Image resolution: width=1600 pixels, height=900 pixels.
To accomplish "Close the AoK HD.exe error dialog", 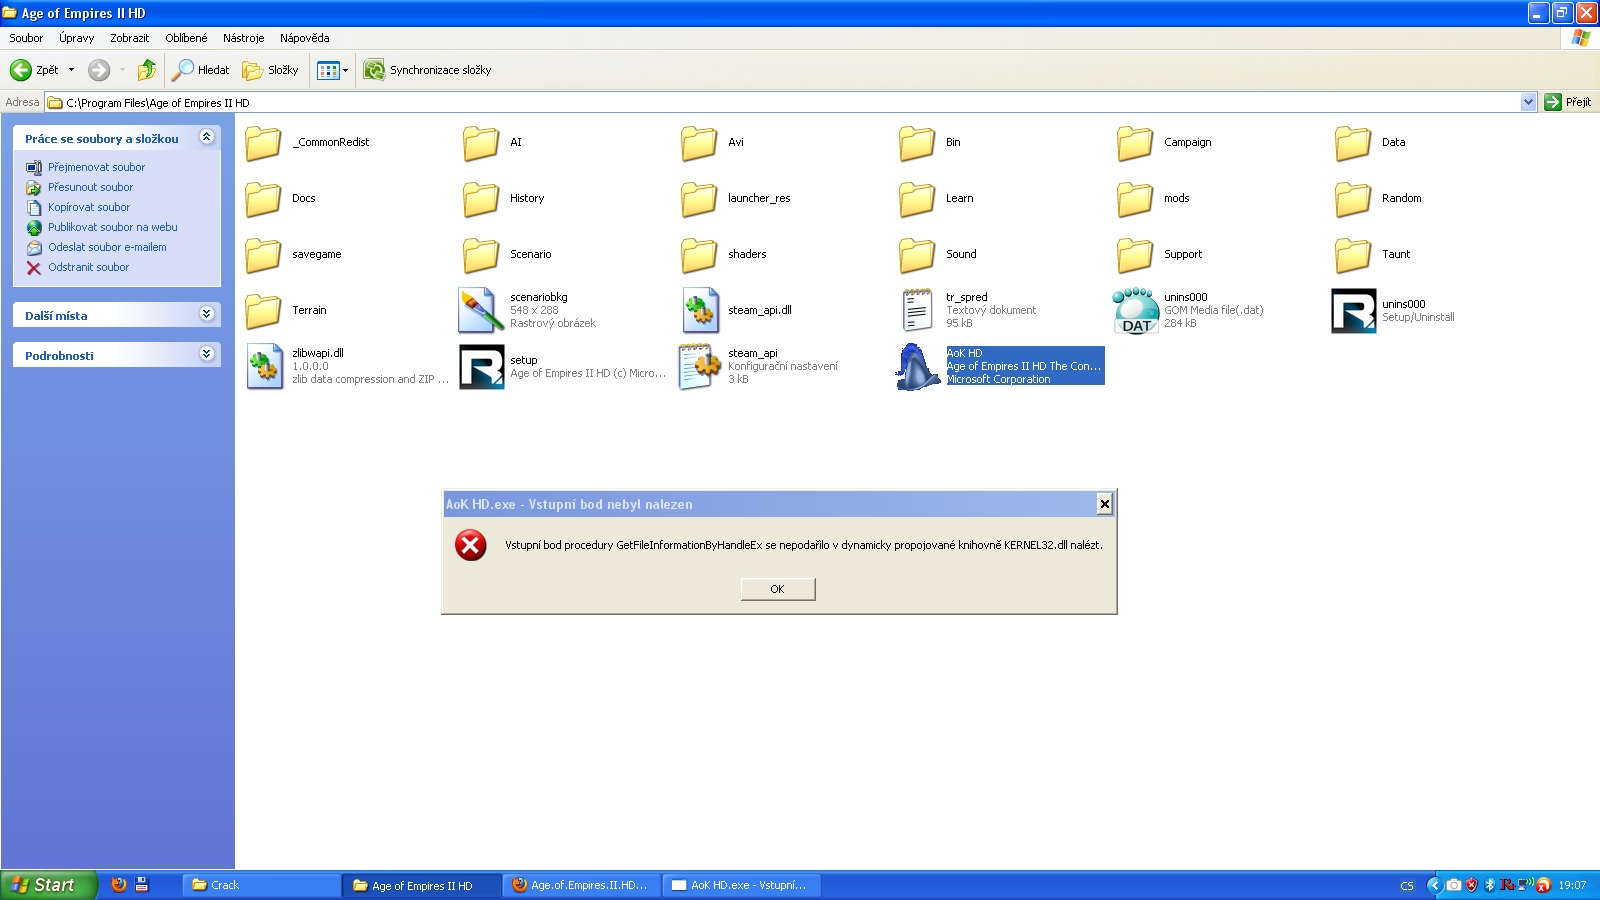I will 1104,504.
